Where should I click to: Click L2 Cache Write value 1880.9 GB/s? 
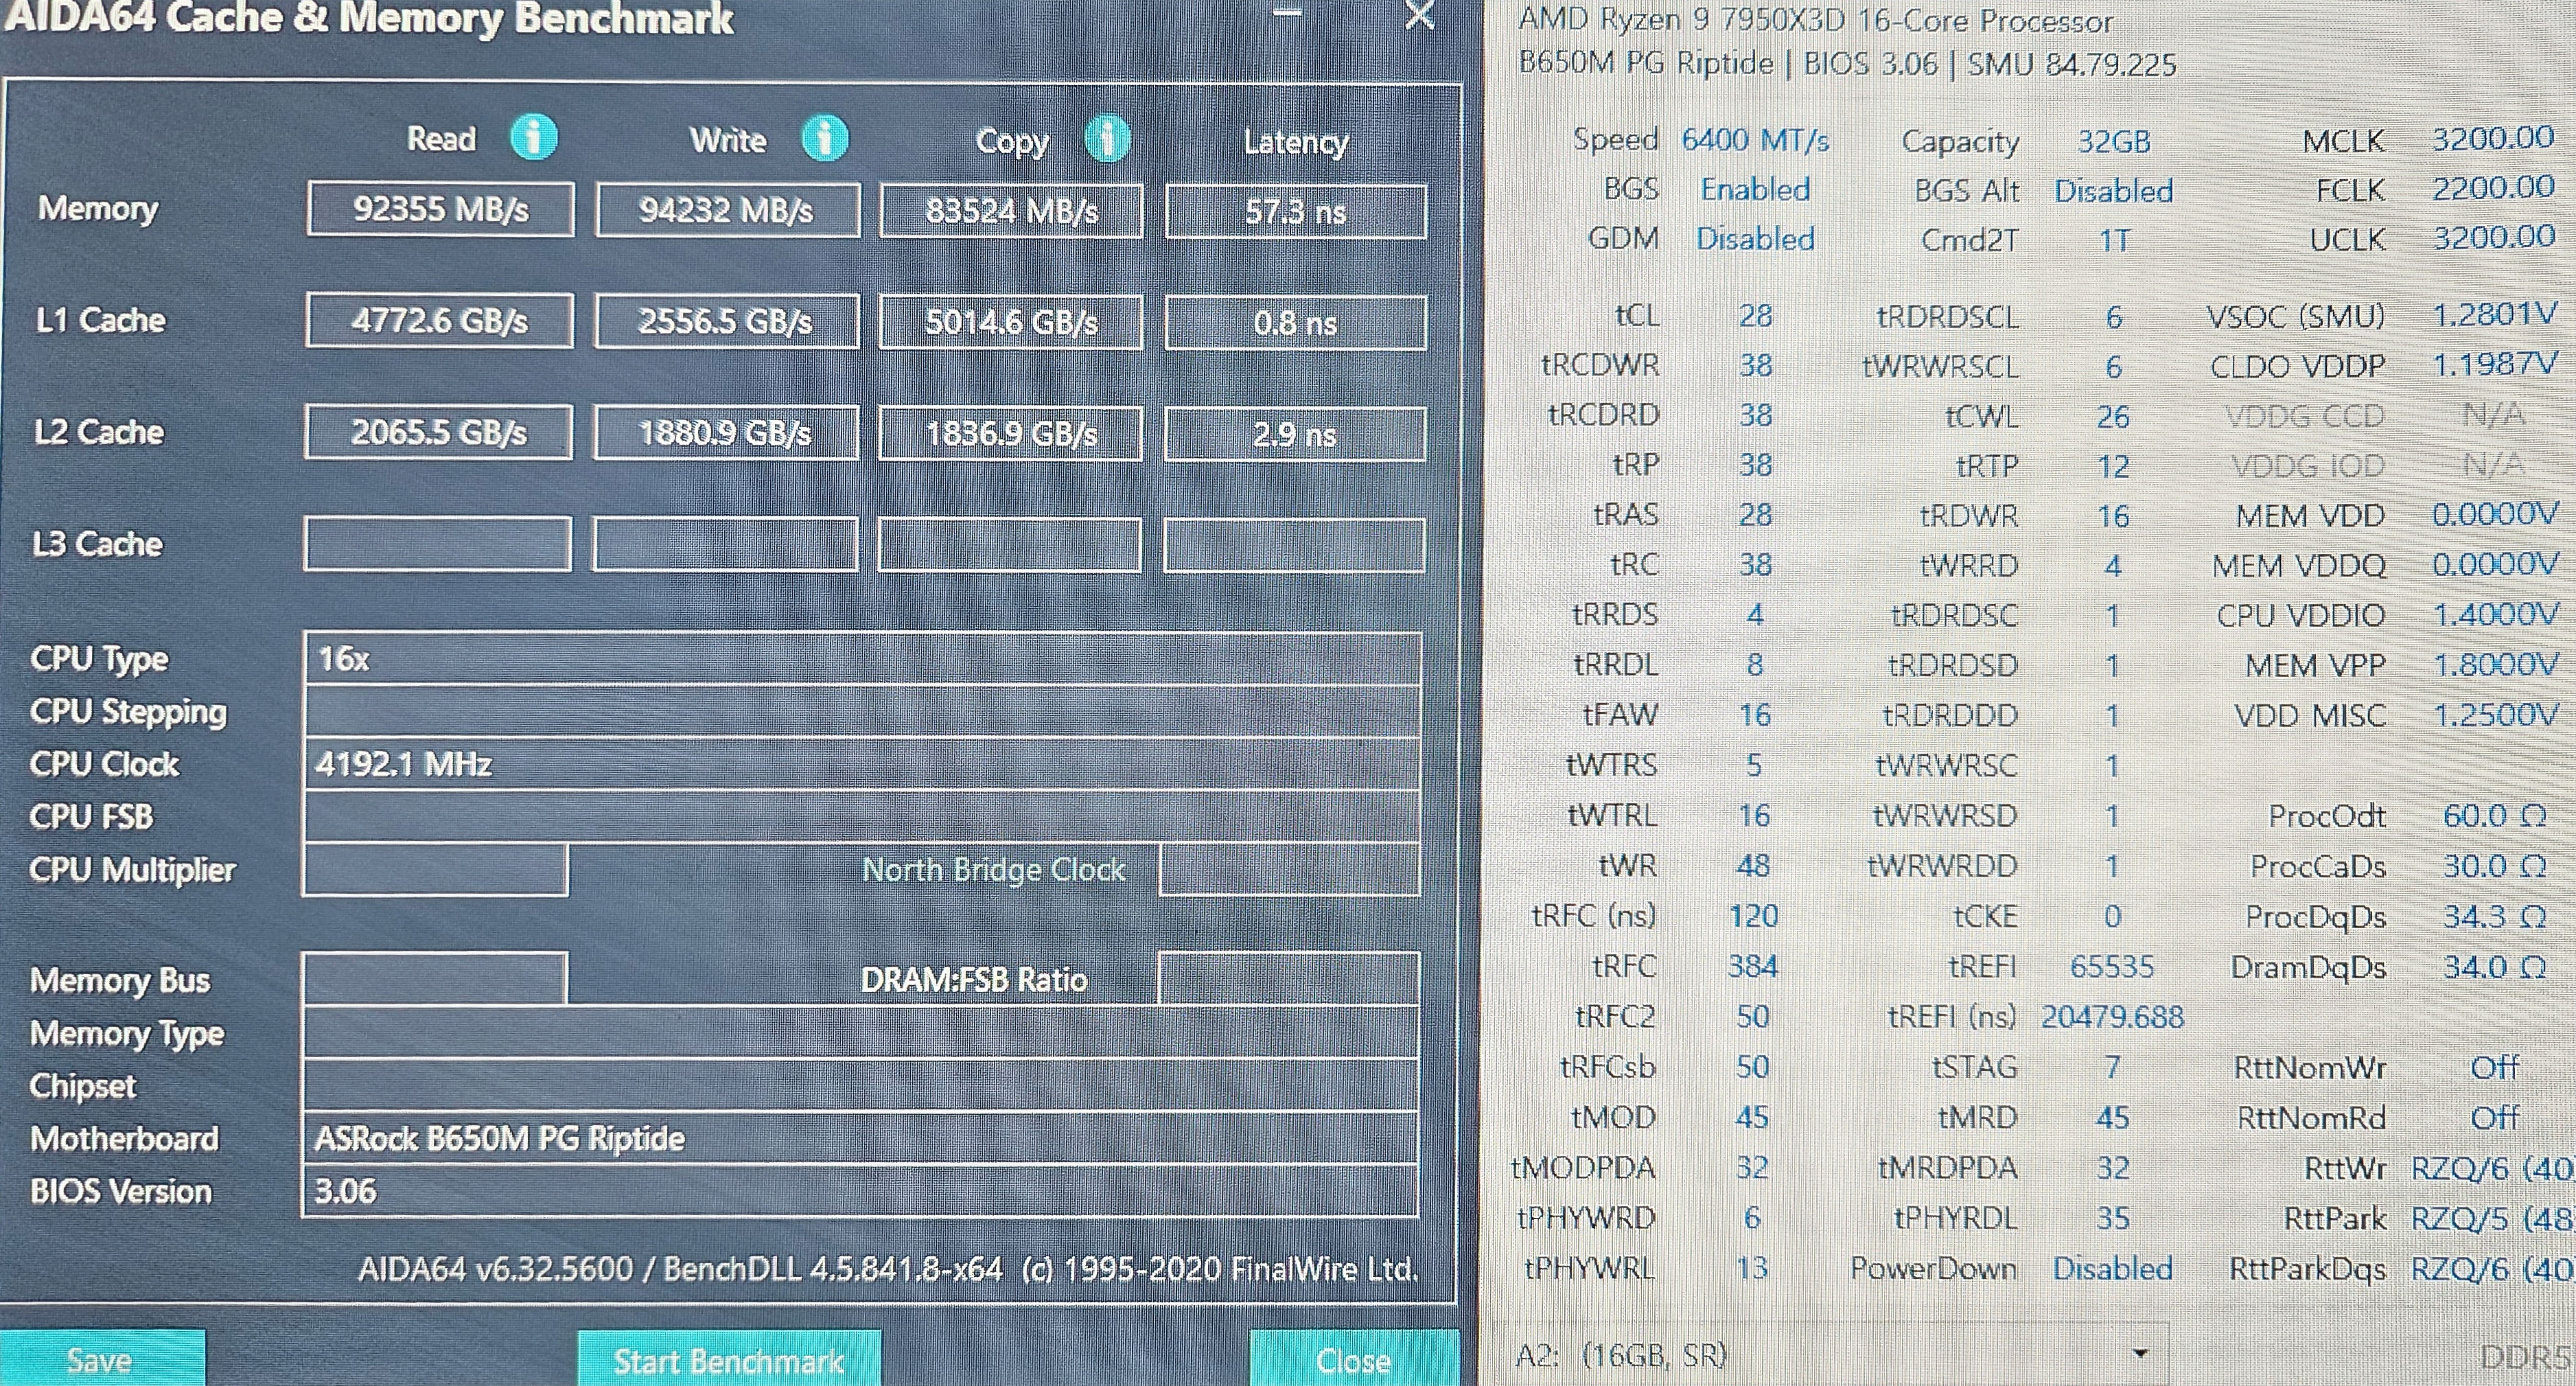(725, 433)
